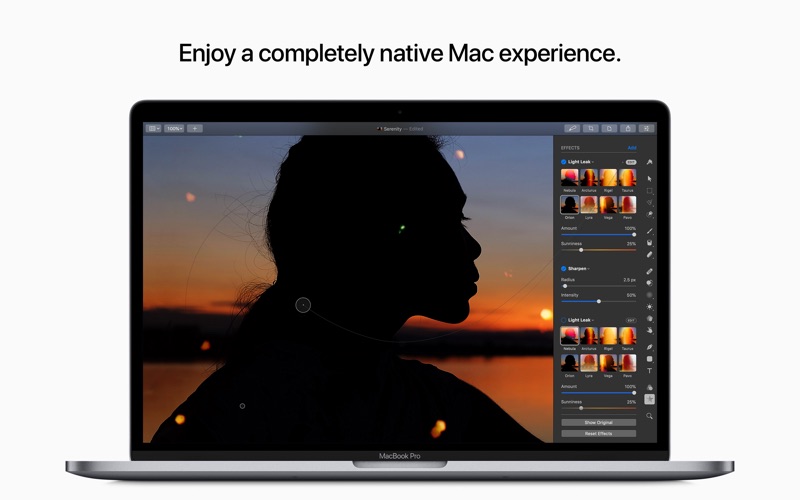This screenshot has height=500, width=800.
Task: Choose the rounded square Shape tool
Action: click(649, 359)
